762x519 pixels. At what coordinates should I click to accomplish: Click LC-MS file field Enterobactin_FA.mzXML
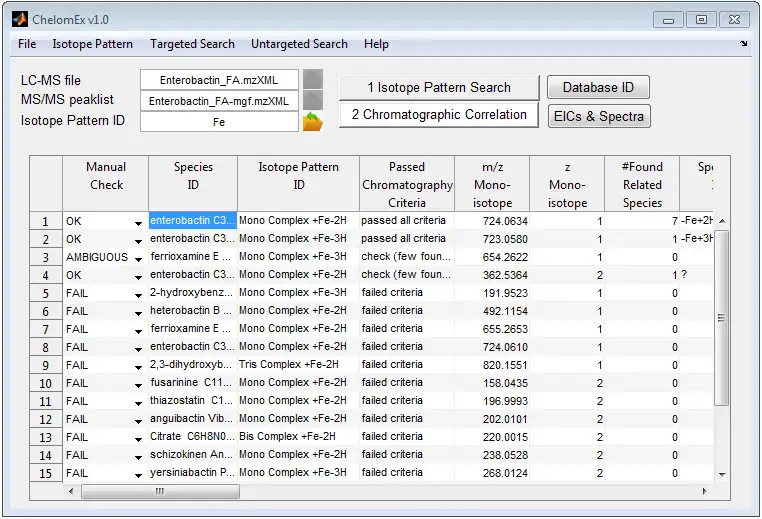pyautogui.click(x=219, y=80)
